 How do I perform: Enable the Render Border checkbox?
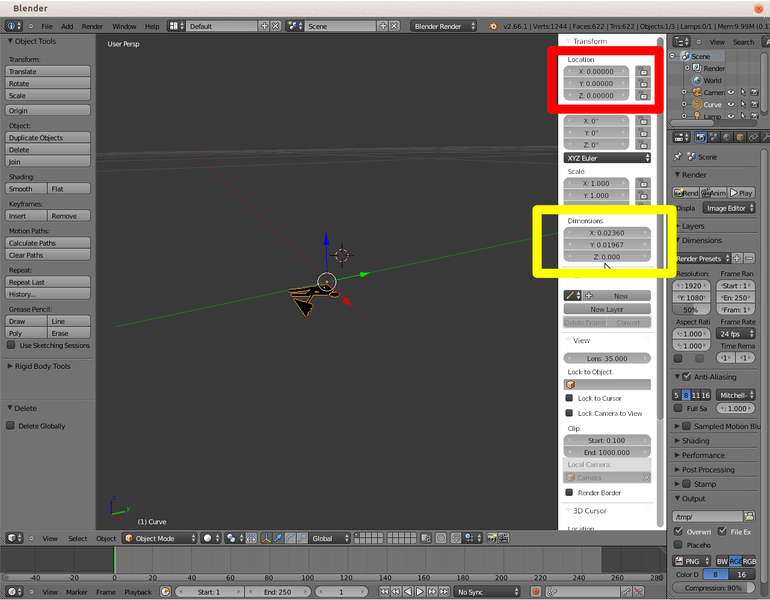click(x=569, y=492)
